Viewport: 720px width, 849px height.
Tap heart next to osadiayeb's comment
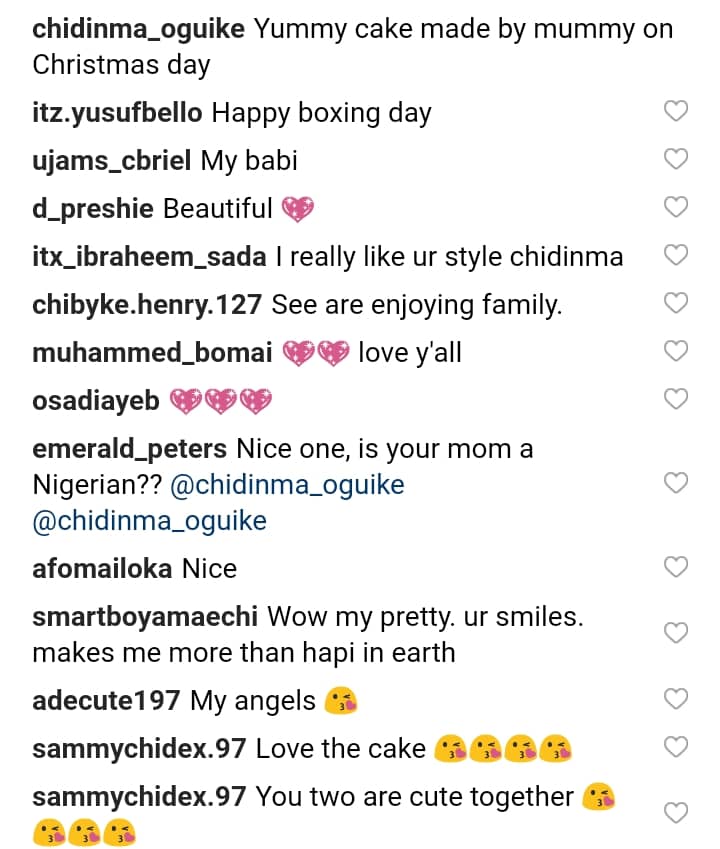(x=677, y=400)
